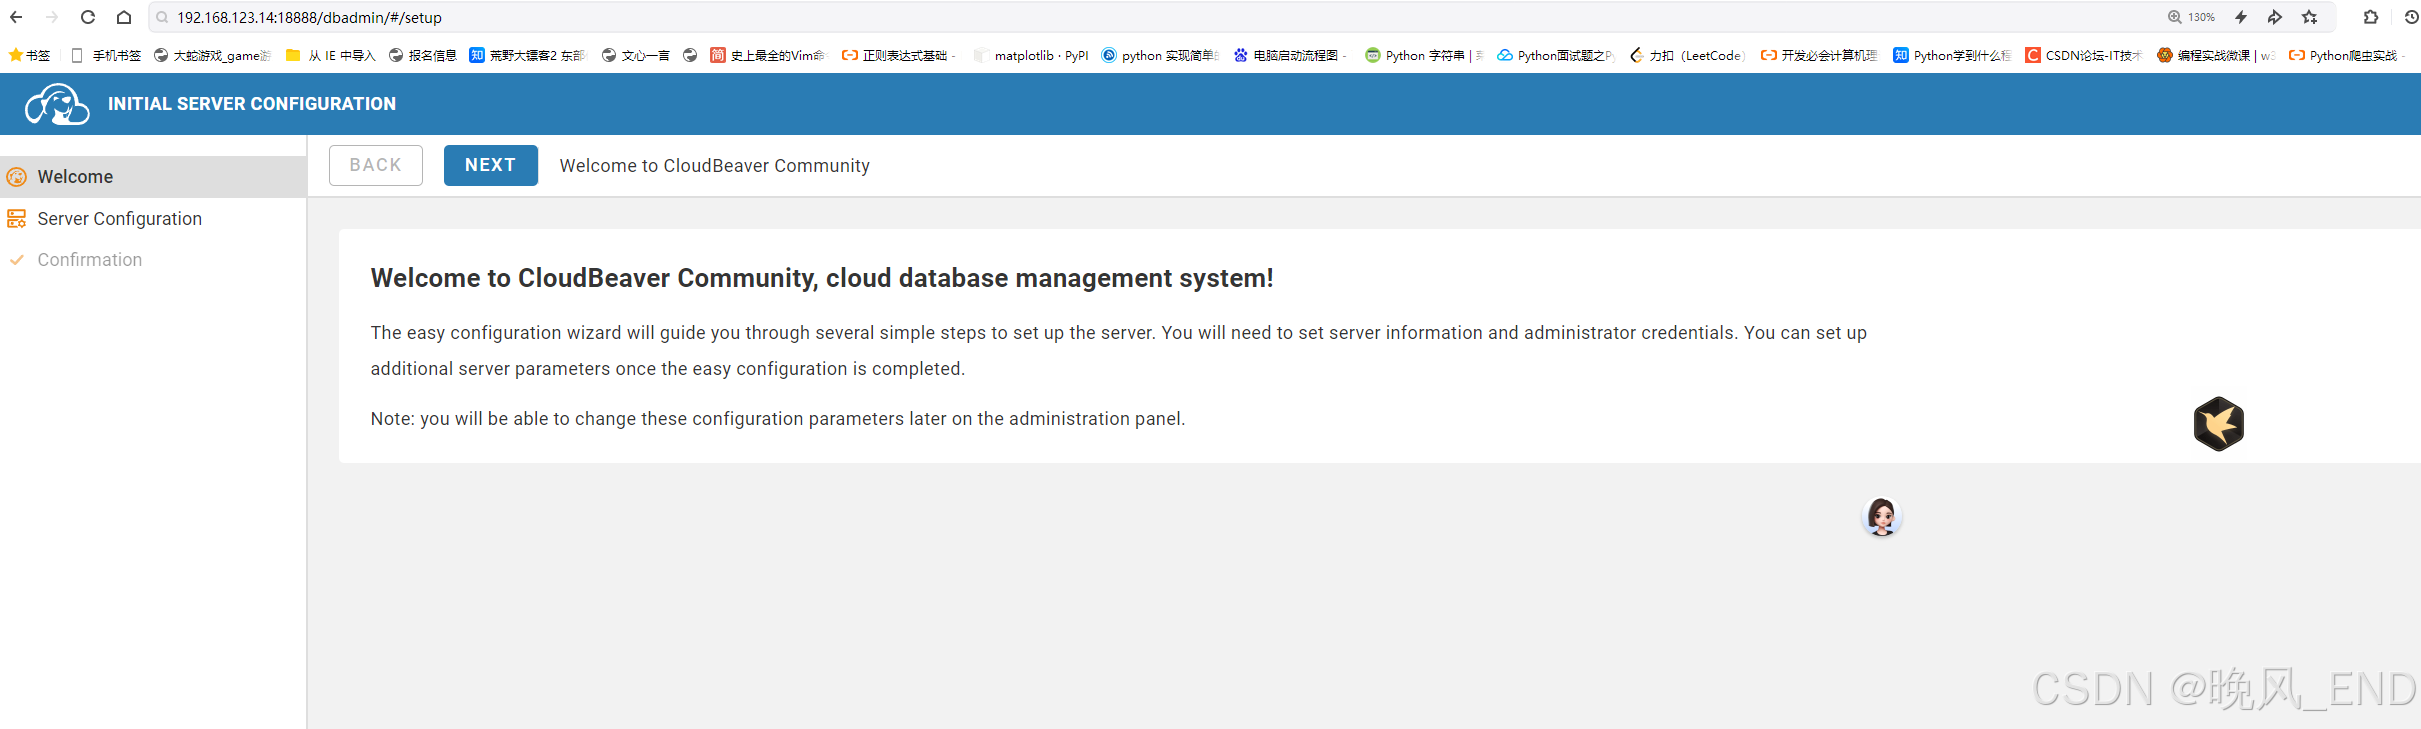
Task: Select the Welcome step in the sidebar
Action: pyautogui.click(x=153, y=177)
